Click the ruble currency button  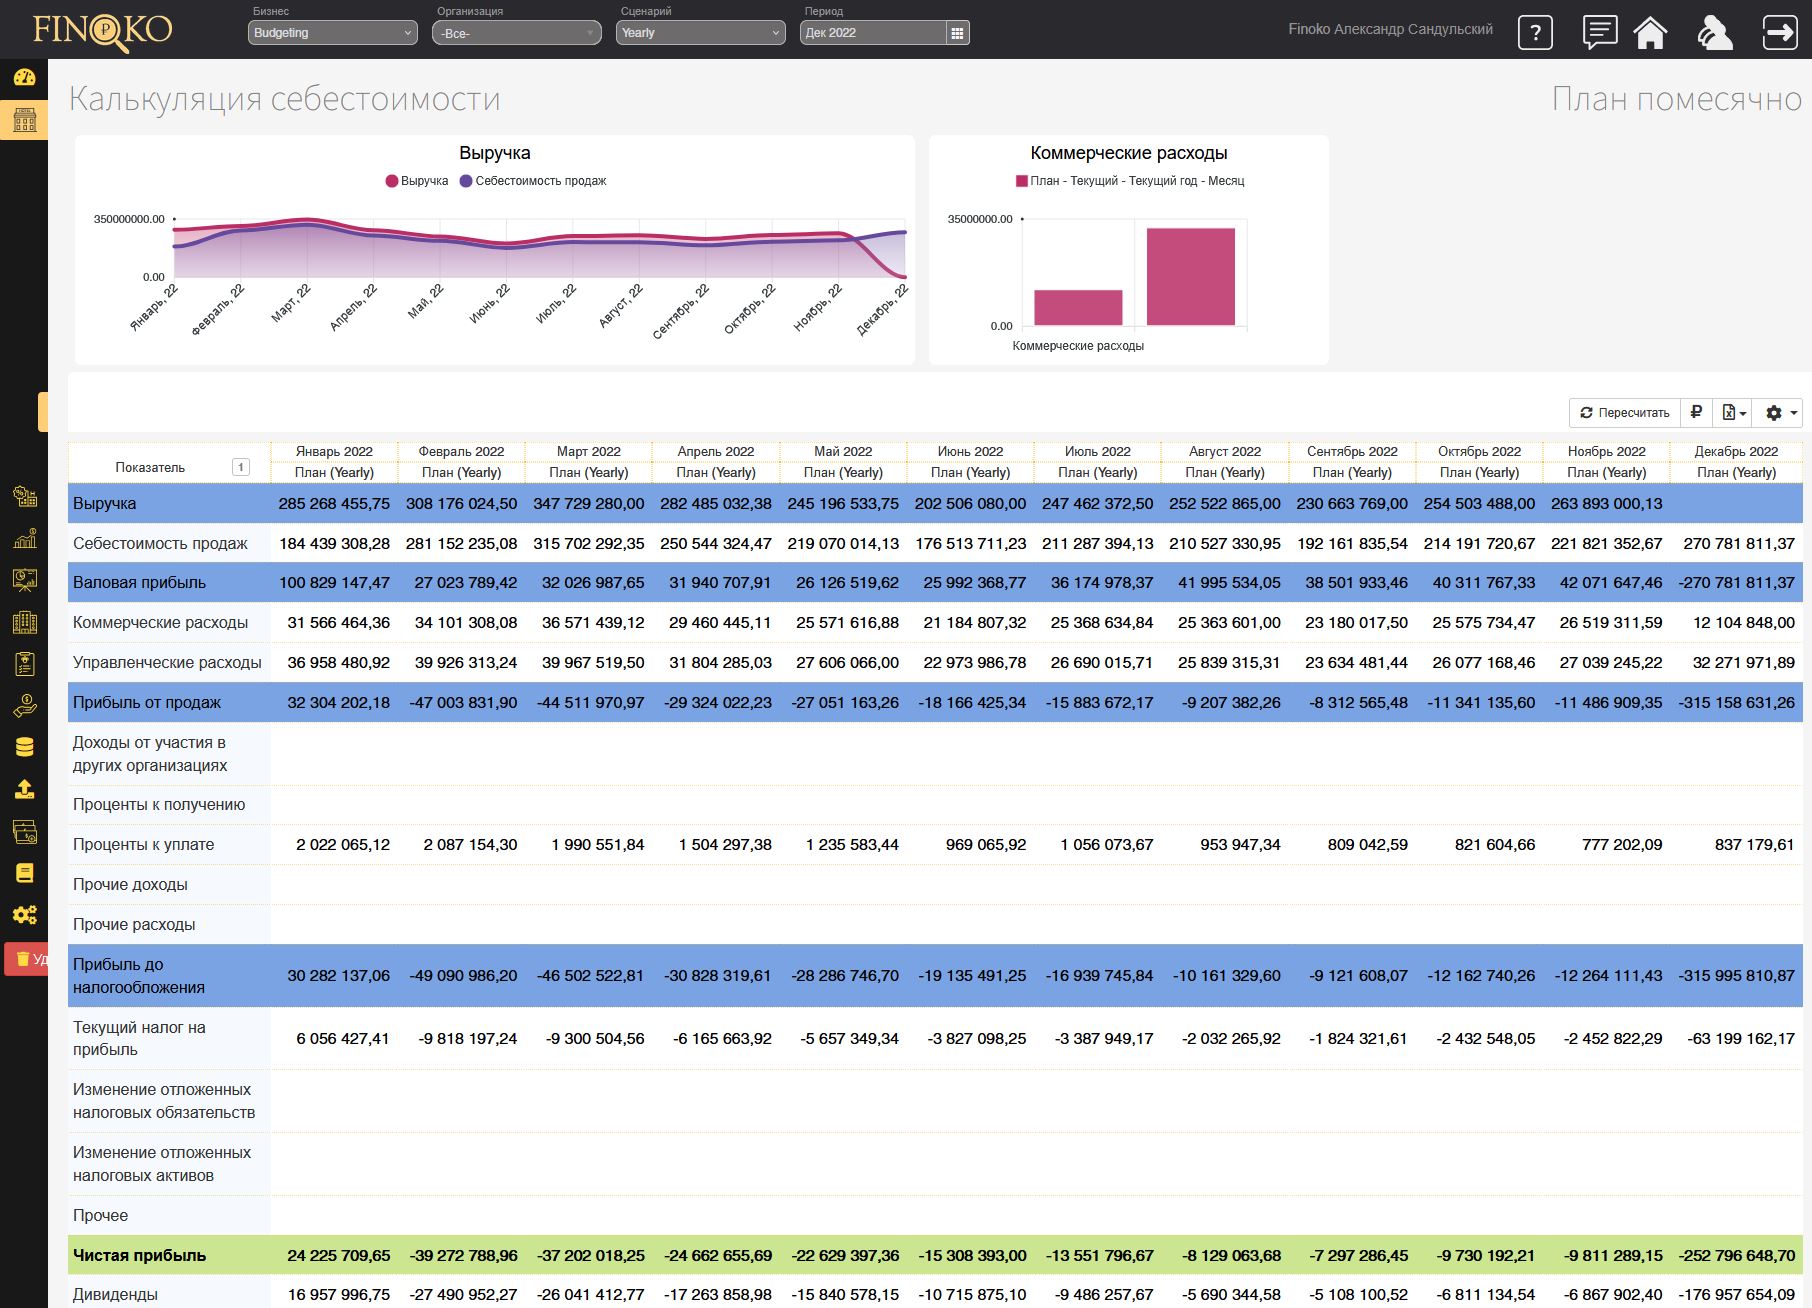point(1696,412)
